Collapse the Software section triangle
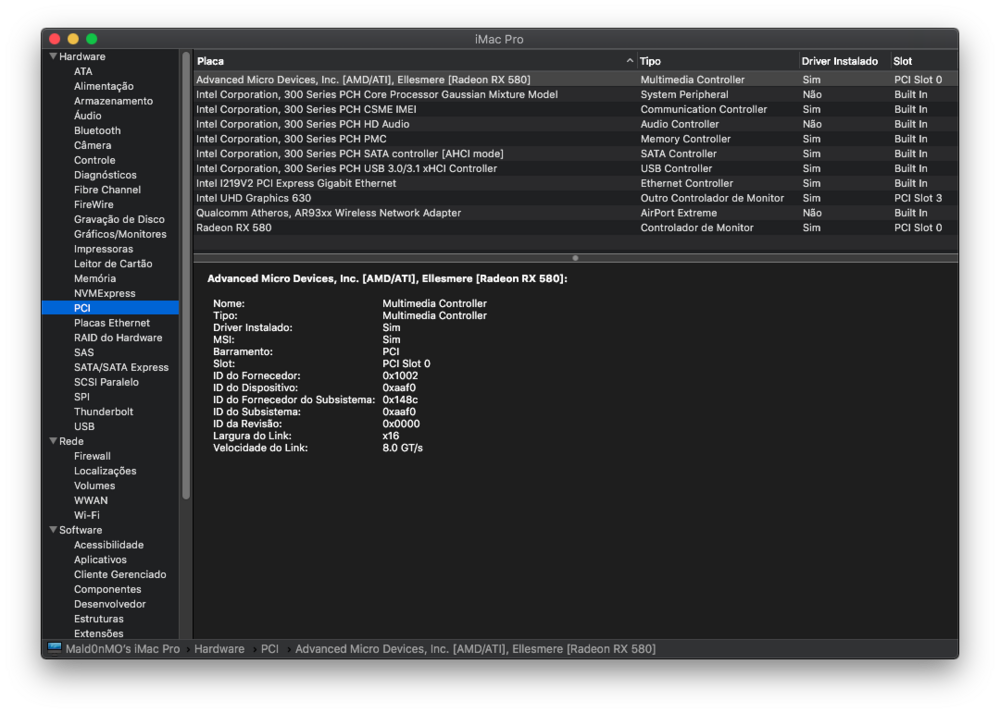The width and height of the screenshot is (1000, 713). click(53, 530)
